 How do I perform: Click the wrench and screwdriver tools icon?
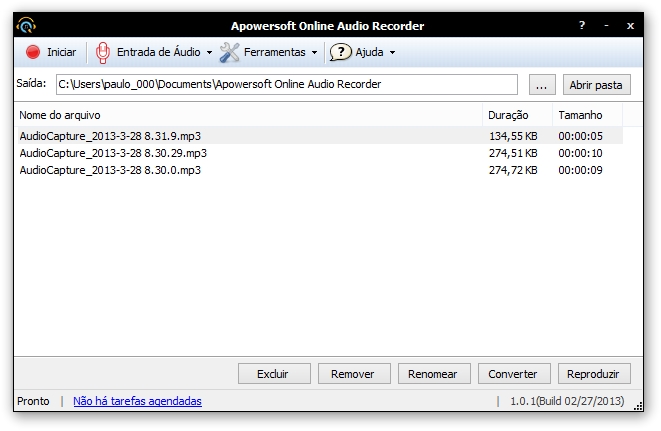pos(229,53)
